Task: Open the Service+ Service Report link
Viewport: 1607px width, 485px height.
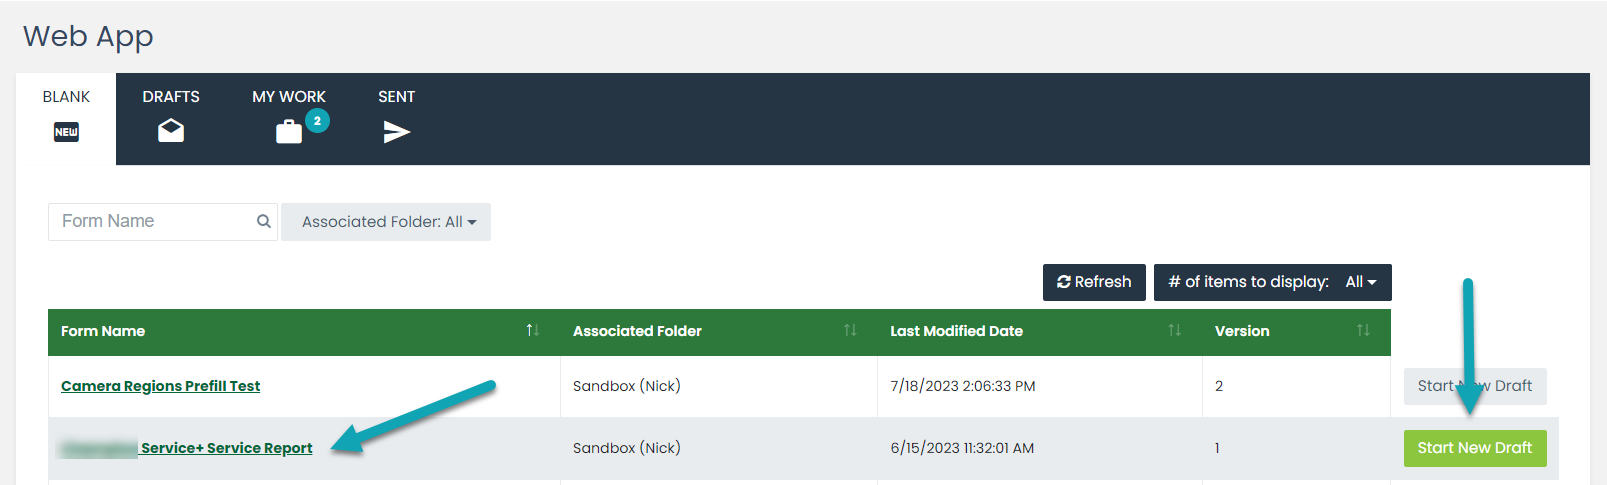Action: point(226,448)
